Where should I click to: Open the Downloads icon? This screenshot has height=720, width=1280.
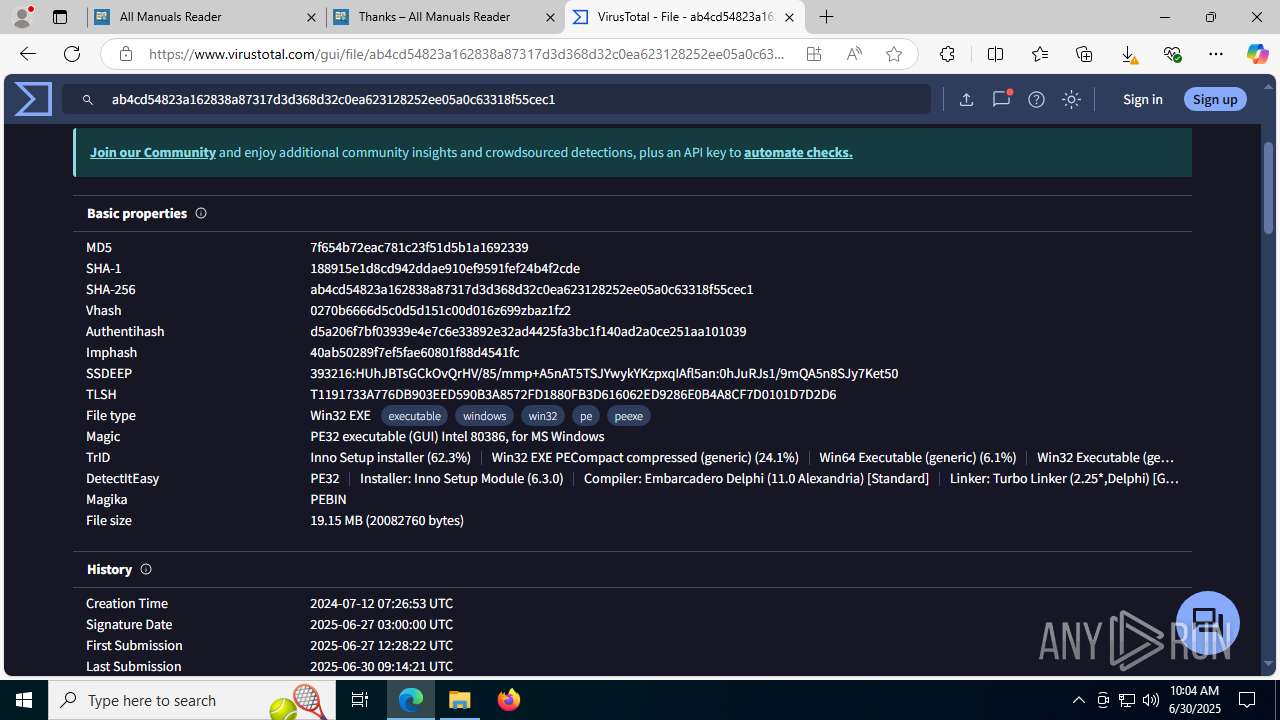(x=1128, y=54)
